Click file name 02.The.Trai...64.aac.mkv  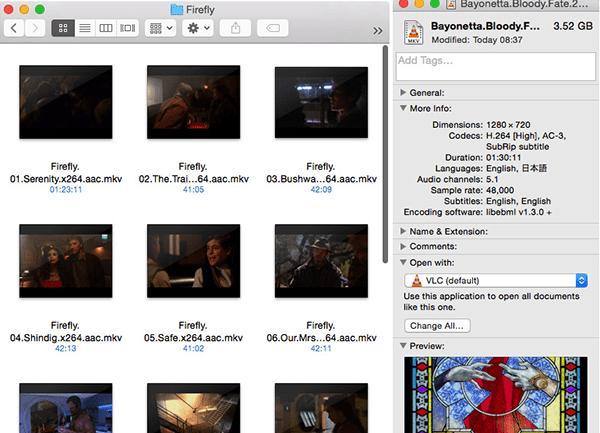[194, 179]
